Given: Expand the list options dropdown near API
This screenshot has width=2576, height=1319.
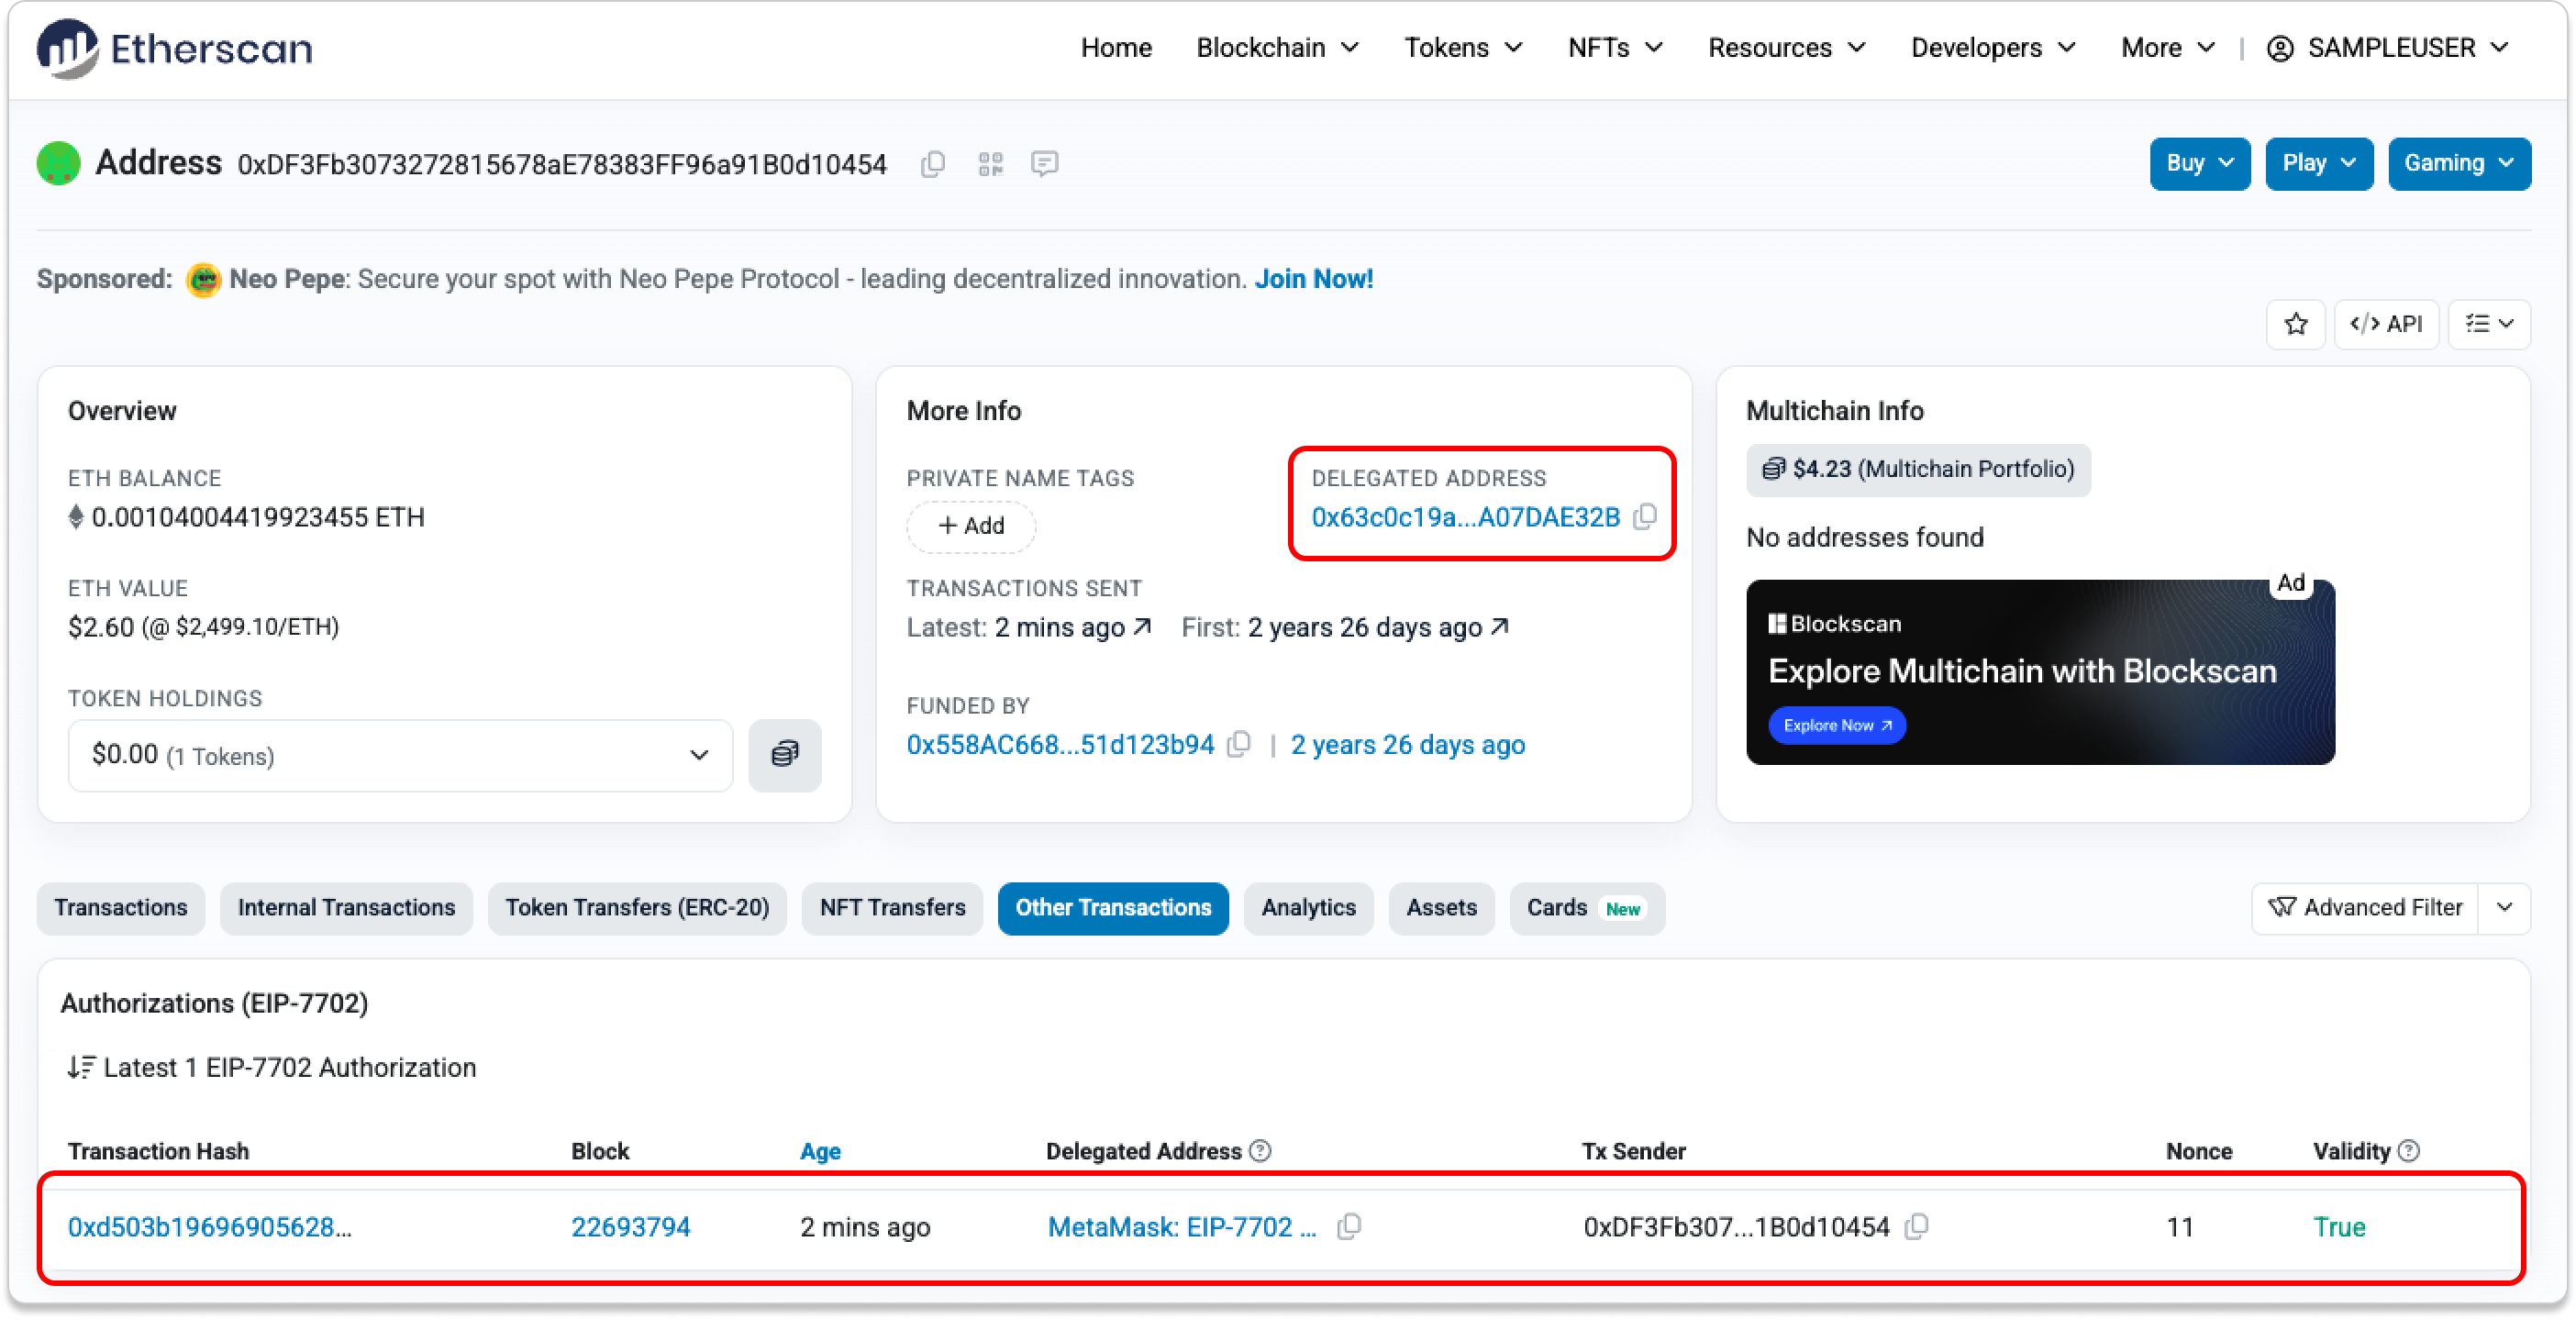Looking at the screenshot, I should (2489, 324).
